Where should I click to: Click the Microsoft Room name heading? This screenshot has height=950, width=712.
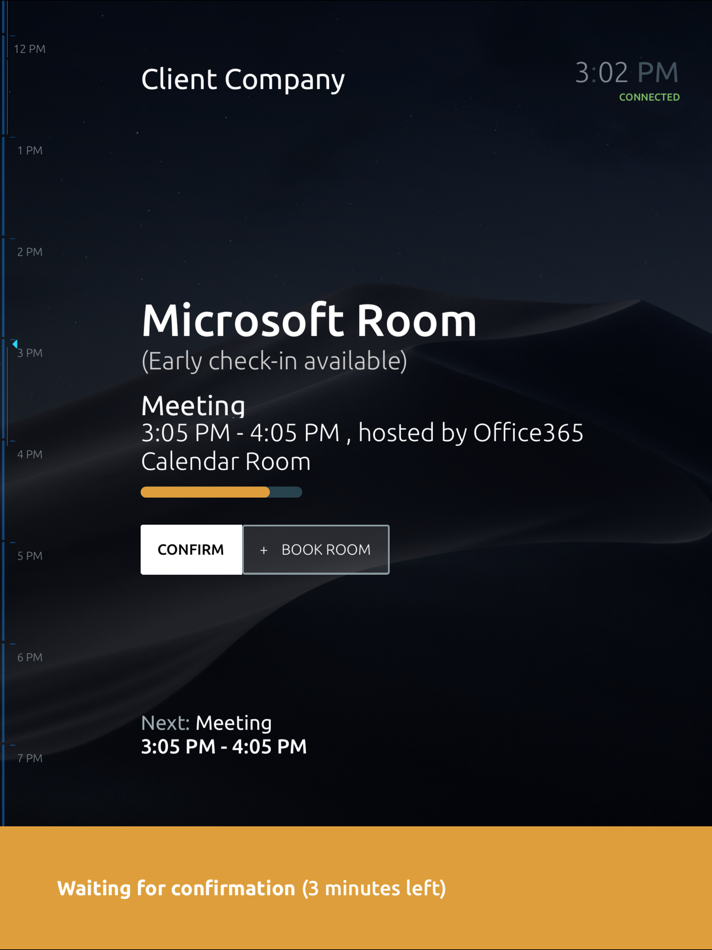click(x=309, y=321)
